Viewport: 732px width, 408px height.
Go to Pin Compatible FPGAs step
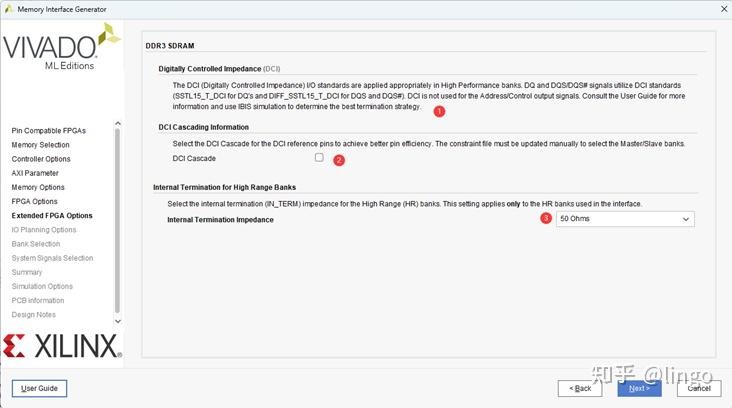(49, 131)
